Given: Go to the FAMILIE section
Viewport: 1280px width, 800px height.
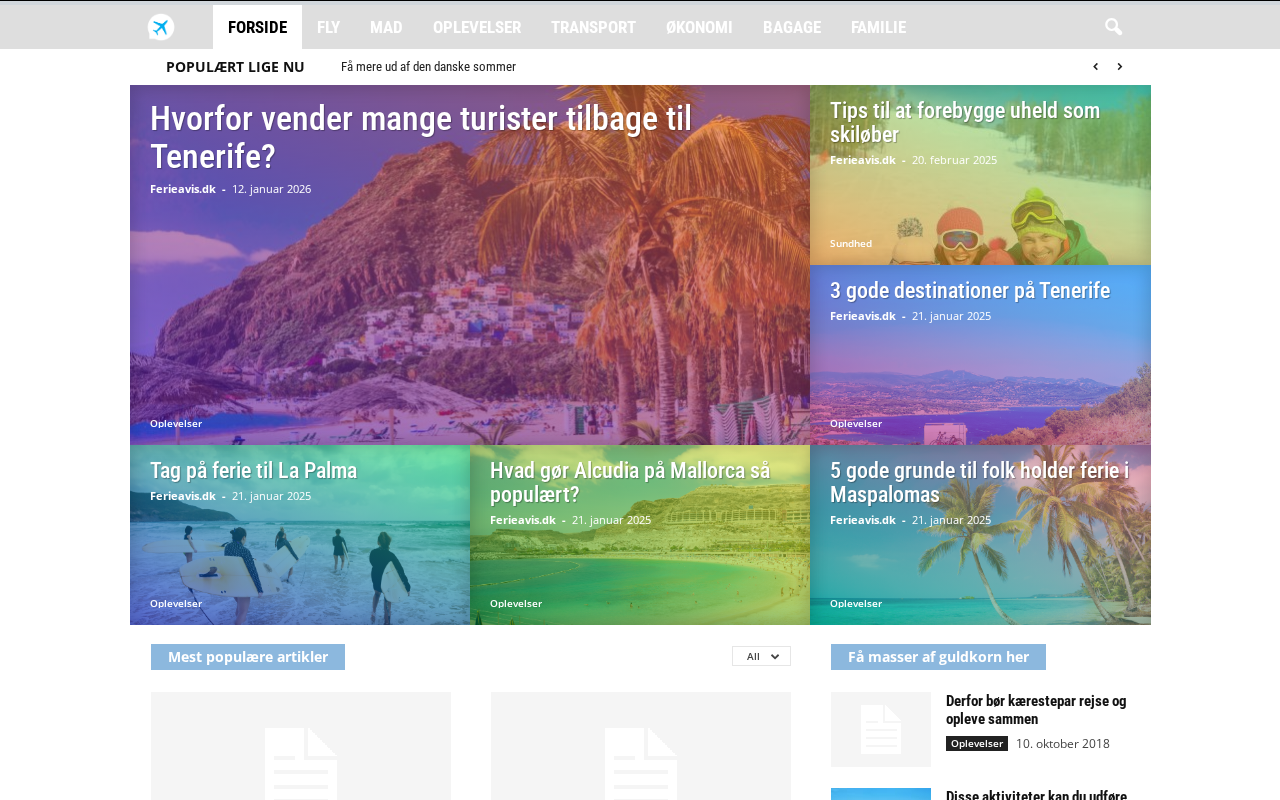Looking at the screenshot, I should tap(878, 27).
